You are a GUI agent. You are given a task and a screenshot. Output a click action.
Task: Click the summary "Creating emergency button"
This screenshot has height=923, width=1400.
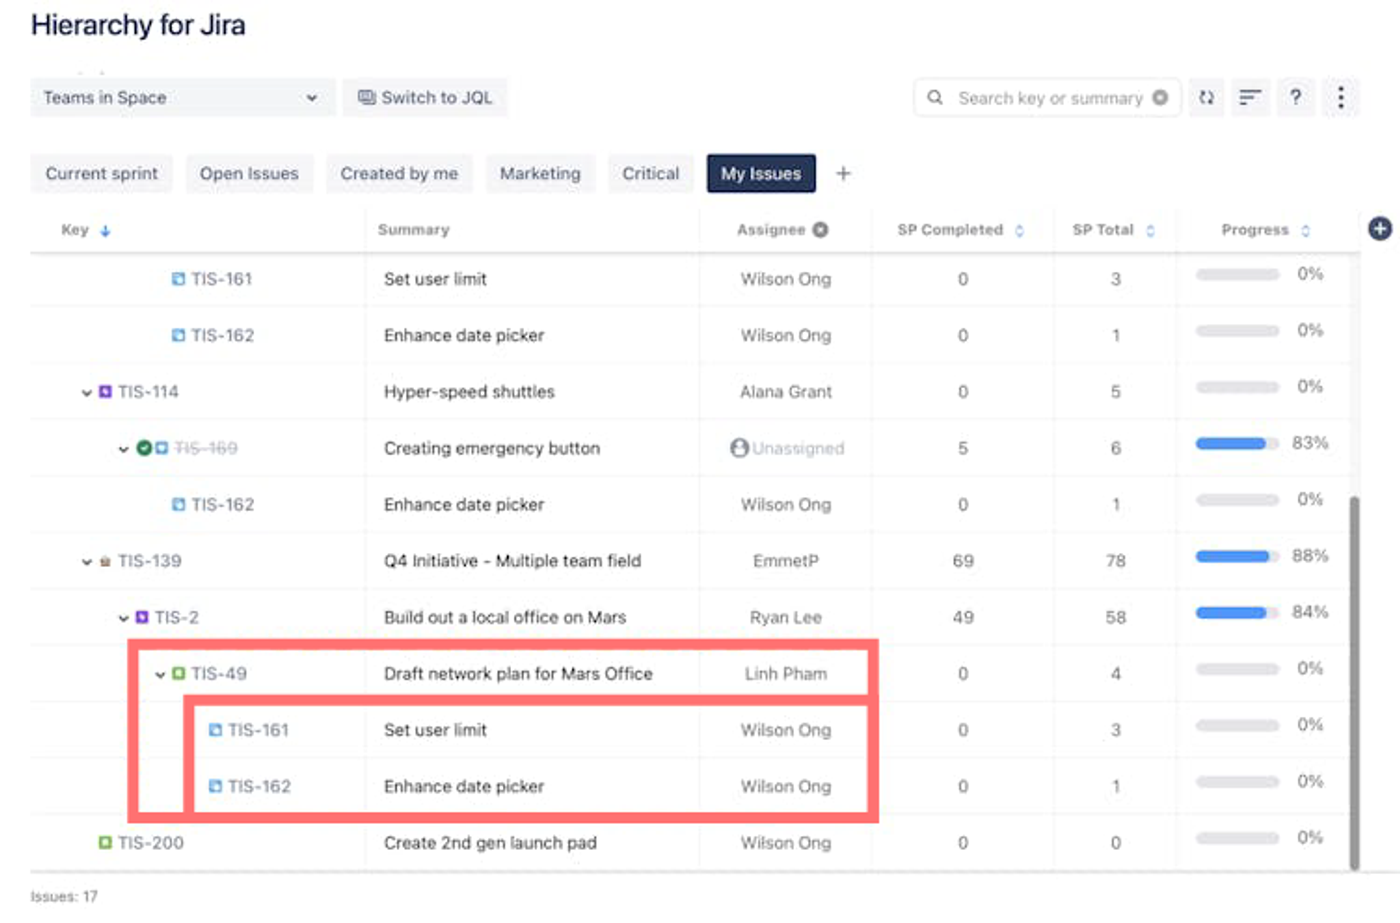pyautogui.click(x=492, y=448)
